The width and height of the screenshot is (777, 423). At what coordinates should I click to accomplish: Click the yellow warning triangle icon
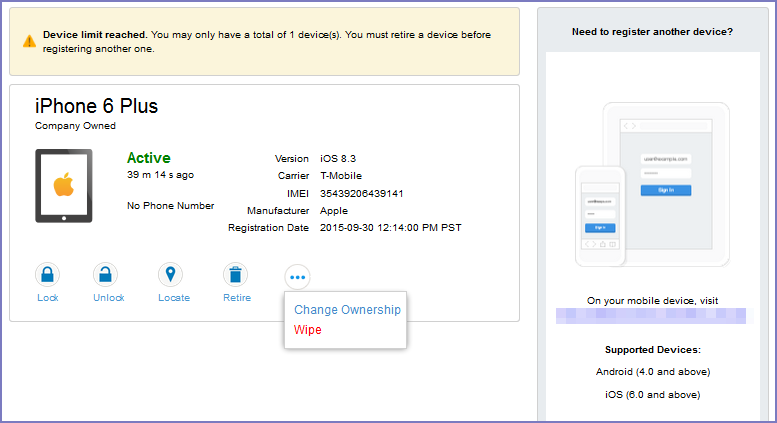coord(29,42)
